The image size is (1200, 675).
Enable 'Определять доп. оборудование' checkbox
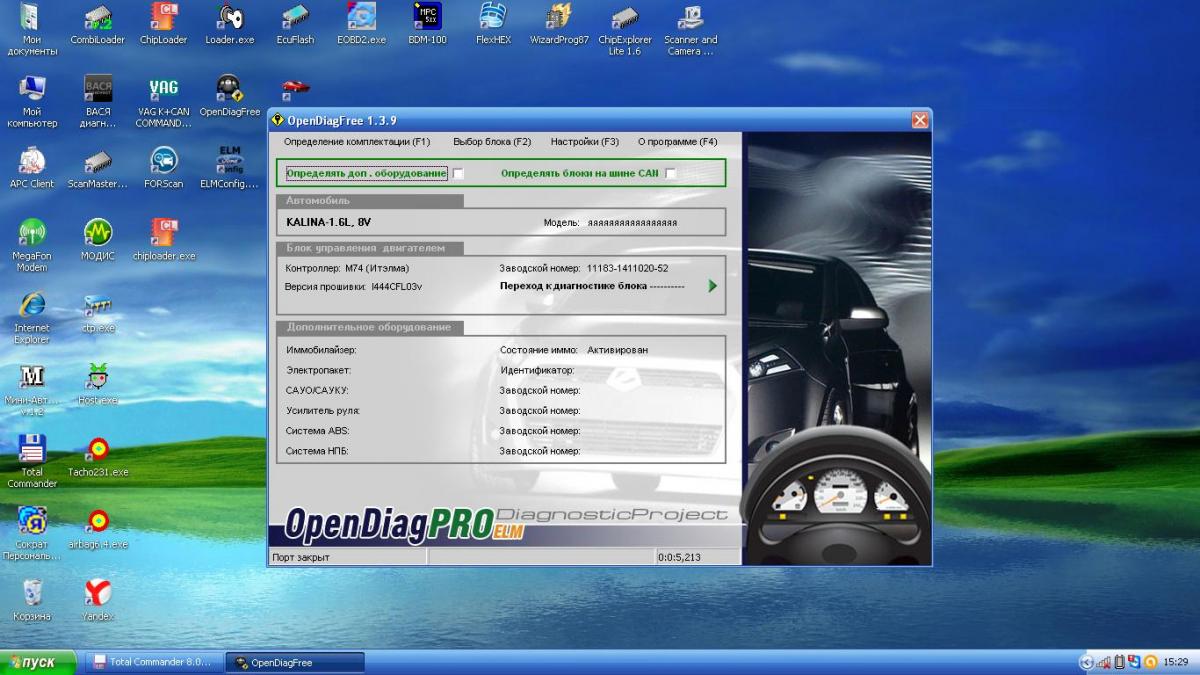458,174
